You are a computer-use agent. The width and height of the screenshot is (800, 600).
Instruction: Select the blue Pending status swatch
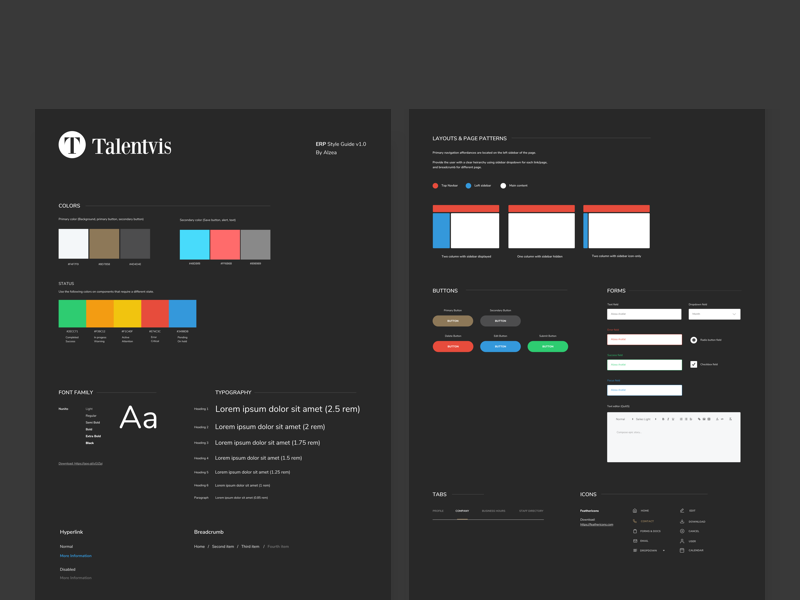click(x=183, y=313)
